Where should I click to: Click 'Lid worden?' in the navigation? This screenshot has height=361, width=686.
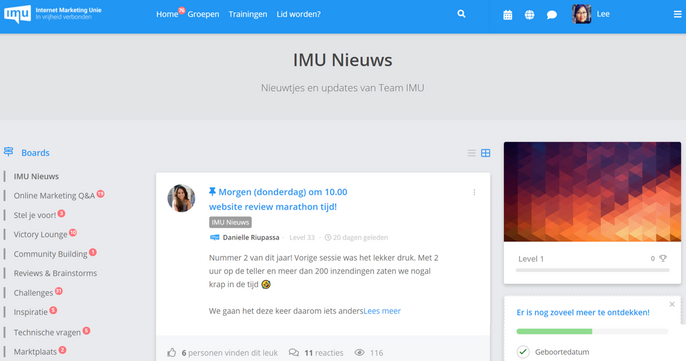point(298,14)
